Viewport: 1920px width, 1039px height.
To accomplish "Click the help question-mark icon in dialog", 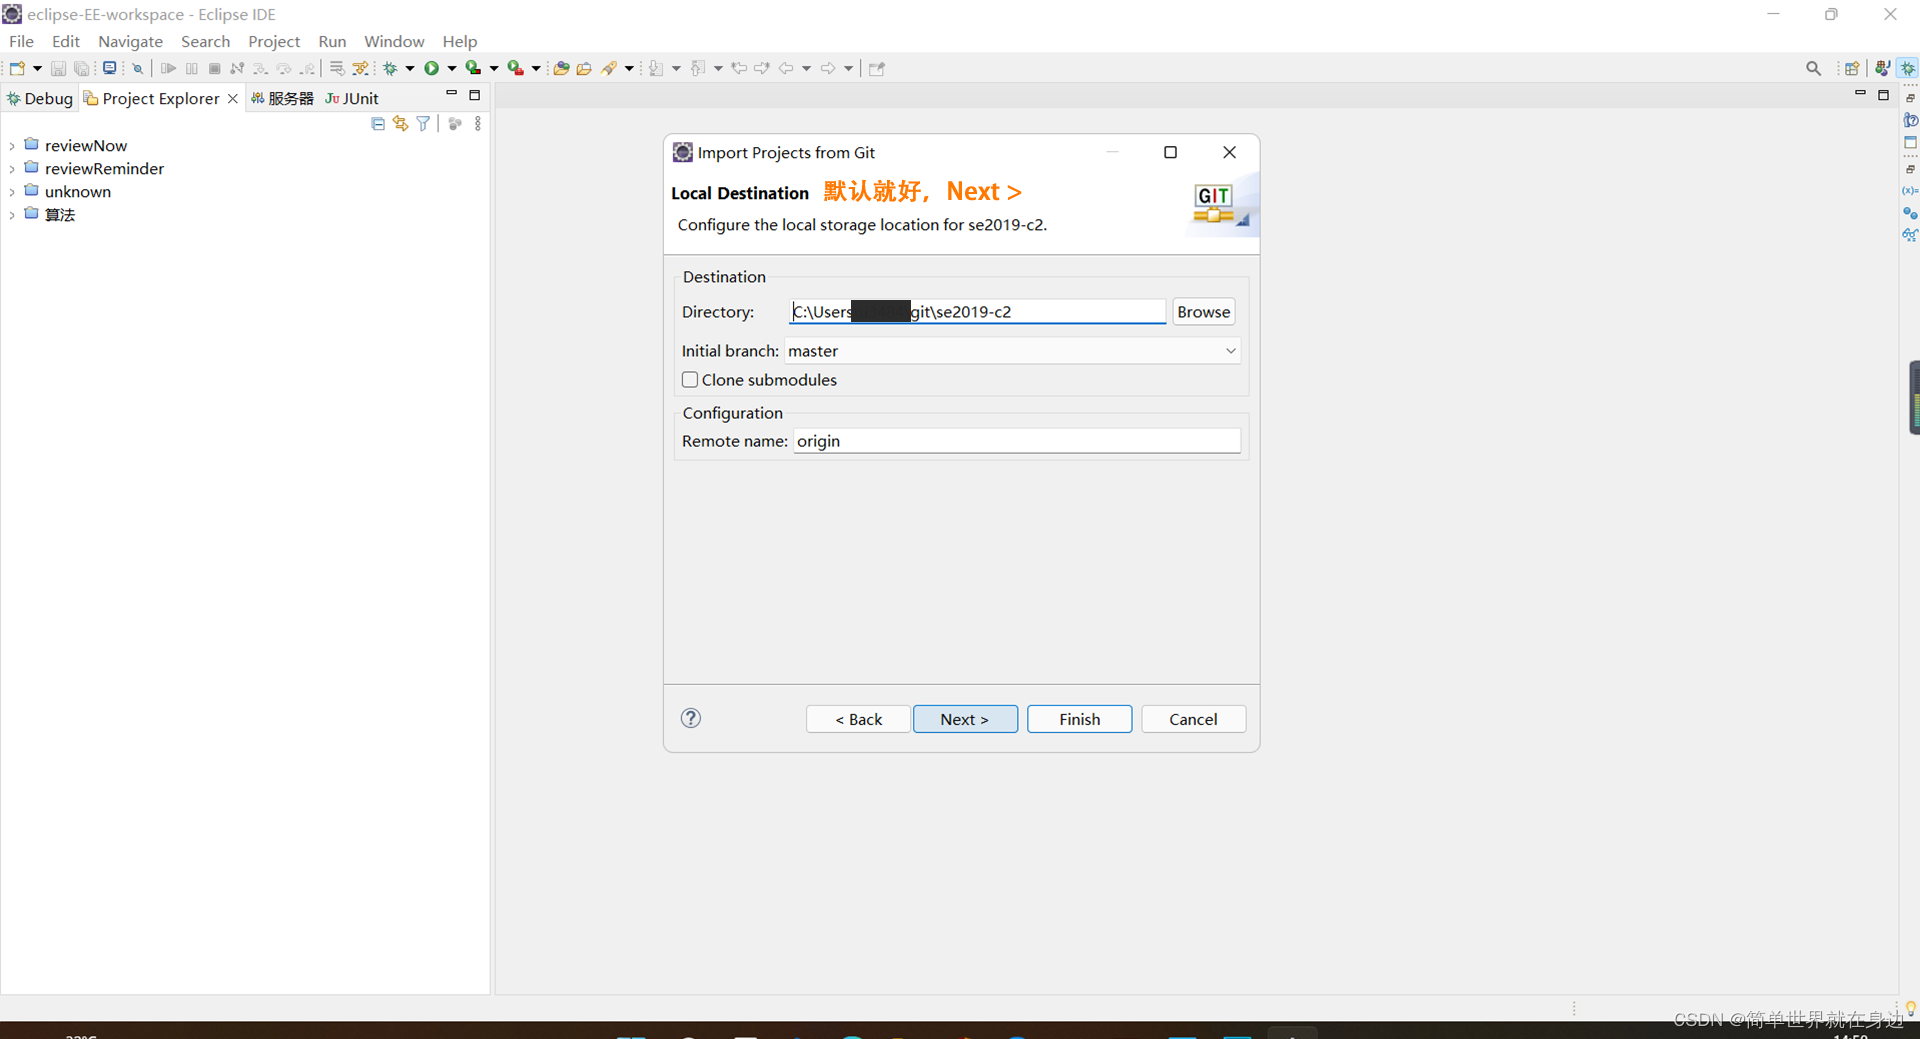I will [690, 719].
